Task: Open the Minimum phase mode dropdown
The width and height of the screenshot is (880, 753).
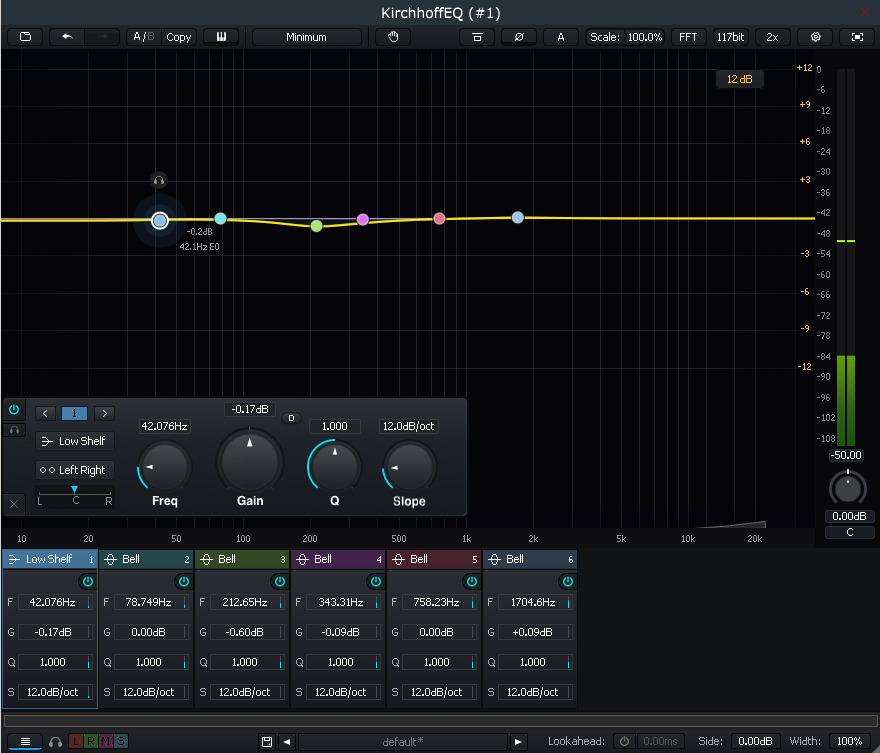Action: [306, 37]
